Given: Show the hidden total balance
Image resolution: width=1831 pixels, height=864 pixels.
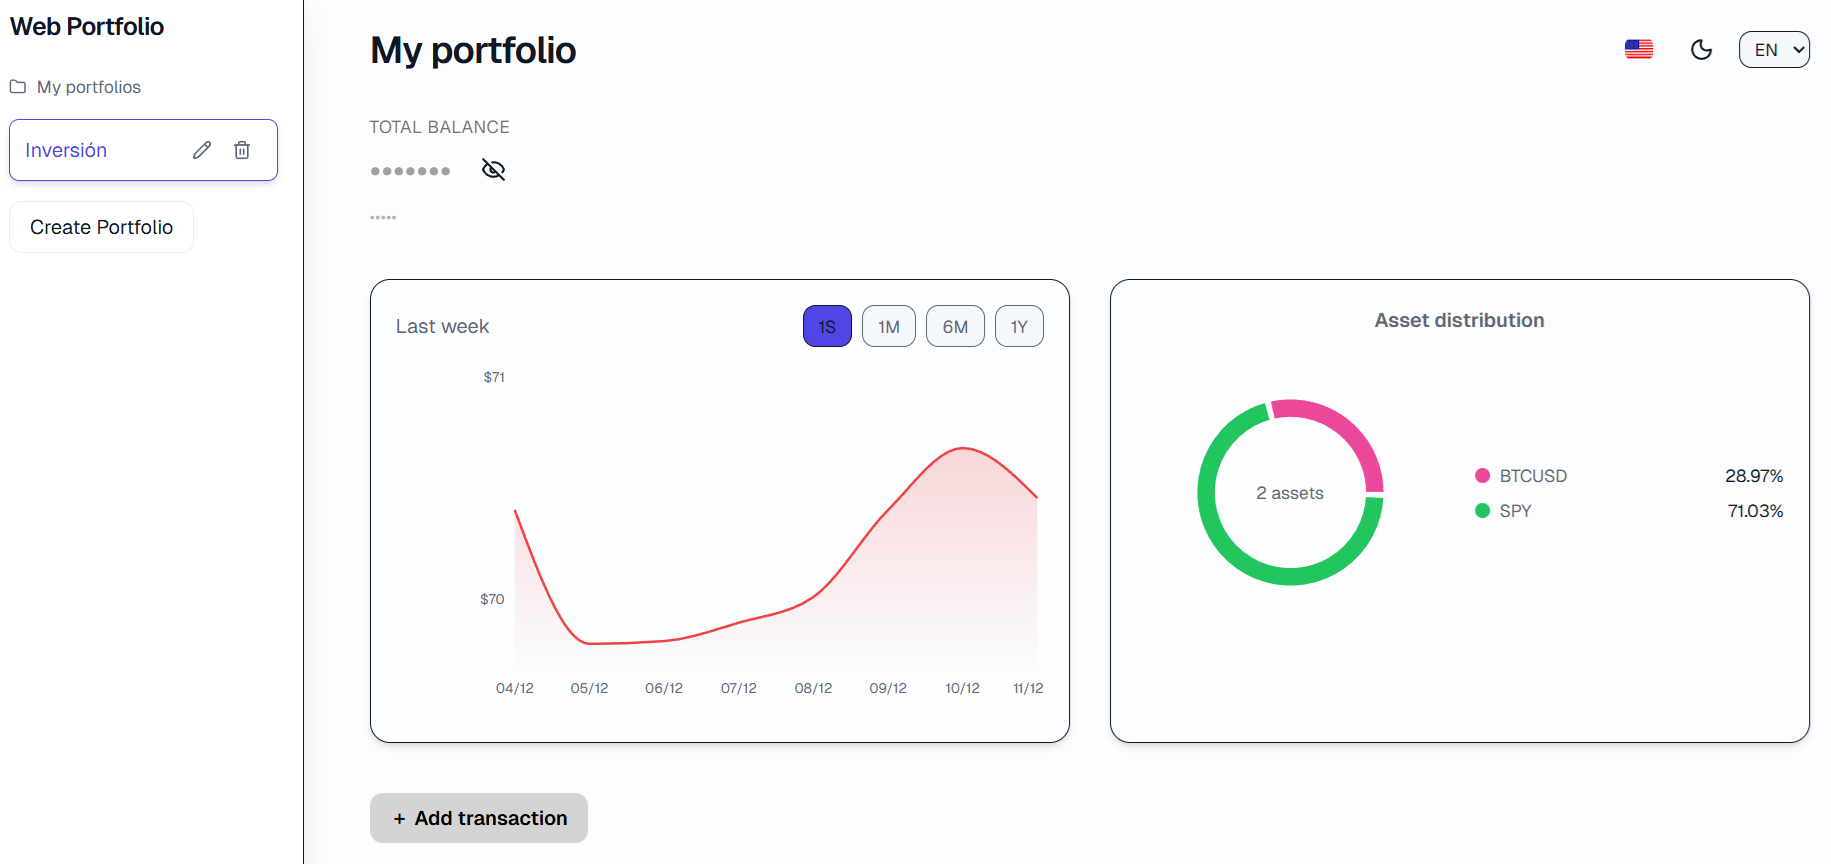Looking at the screenshot, I should pos(493,169).
